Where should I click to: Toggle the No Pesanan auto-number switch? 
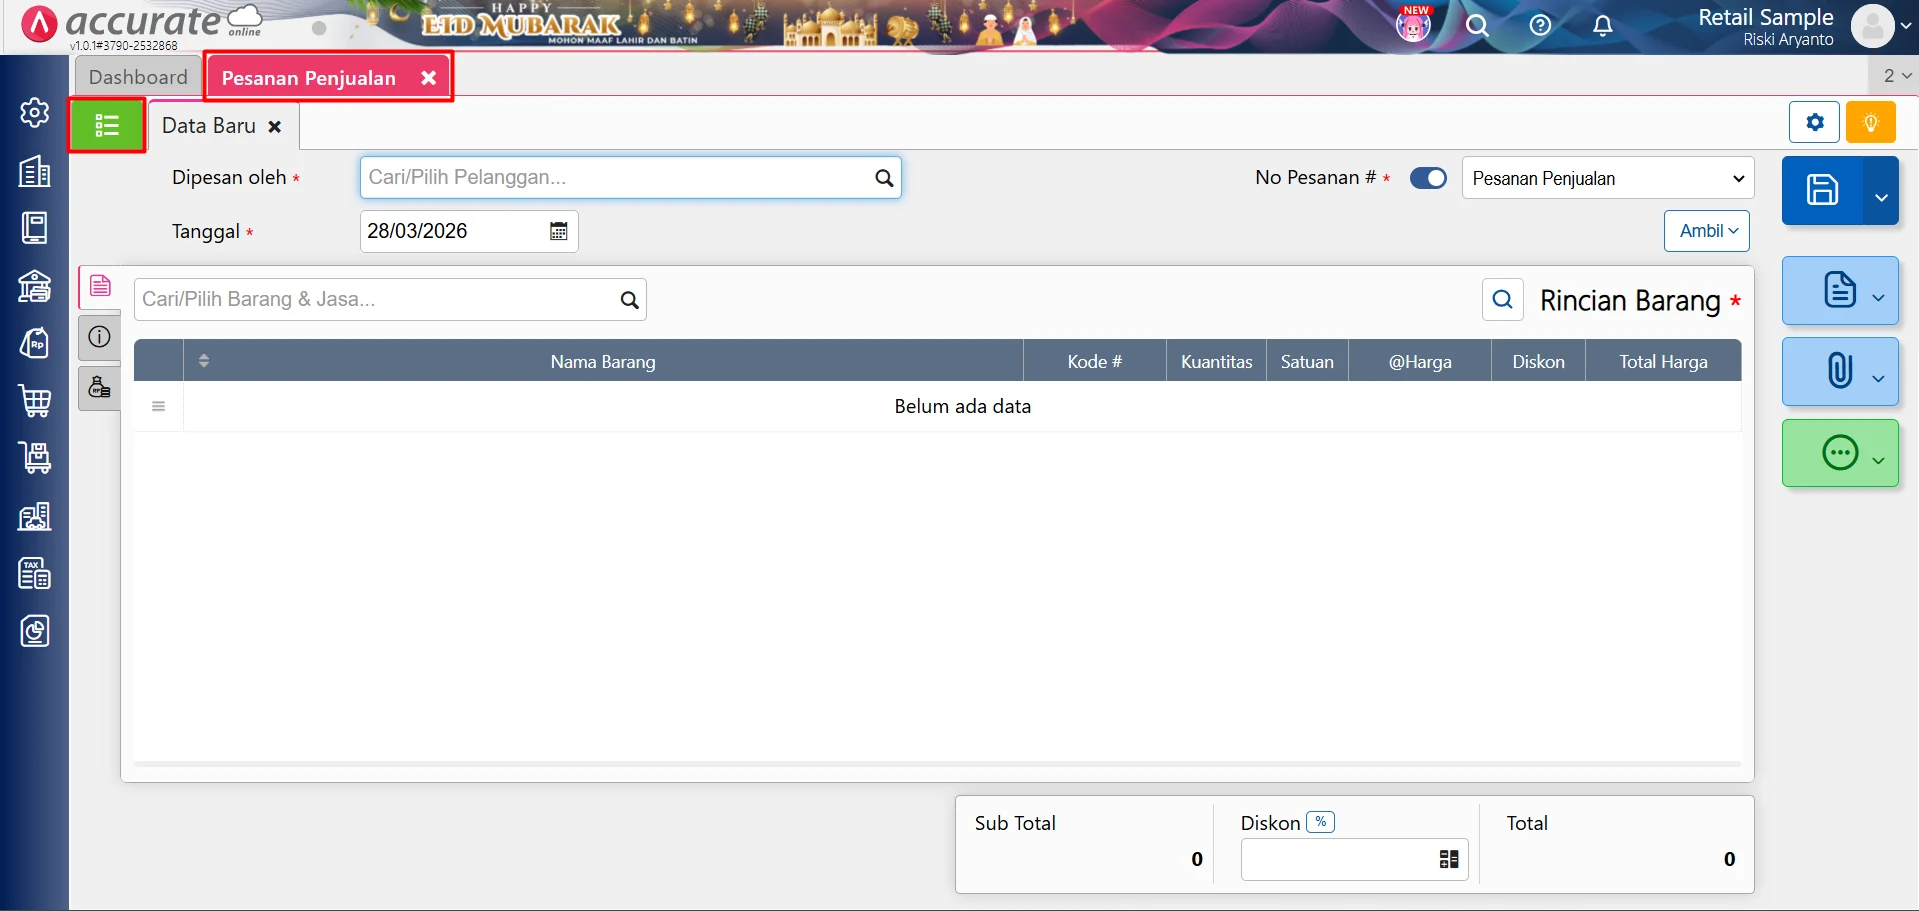pyautogui.click(x=1428, y=178)
